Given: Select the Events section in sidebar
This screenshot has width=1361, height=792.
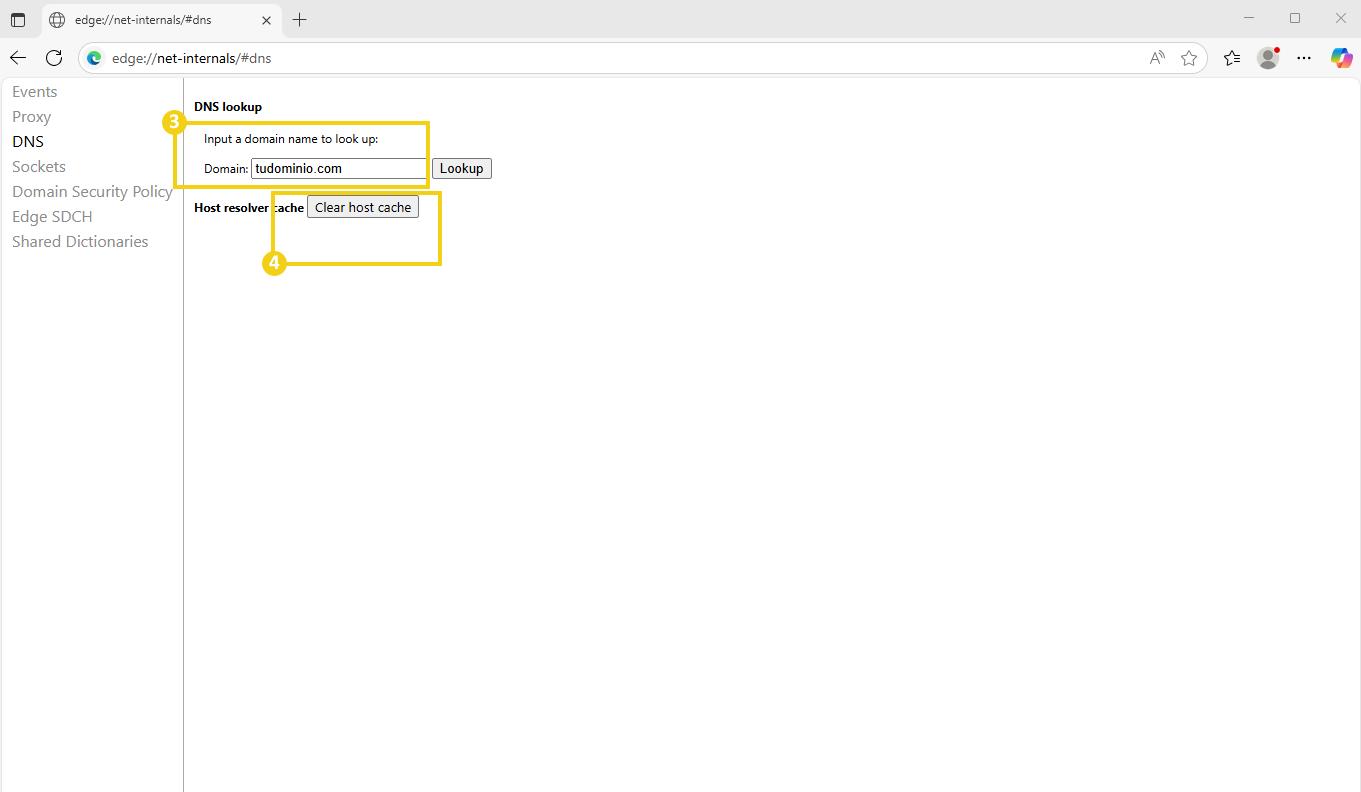Looking at the screenshot, I should coord(34,91).
